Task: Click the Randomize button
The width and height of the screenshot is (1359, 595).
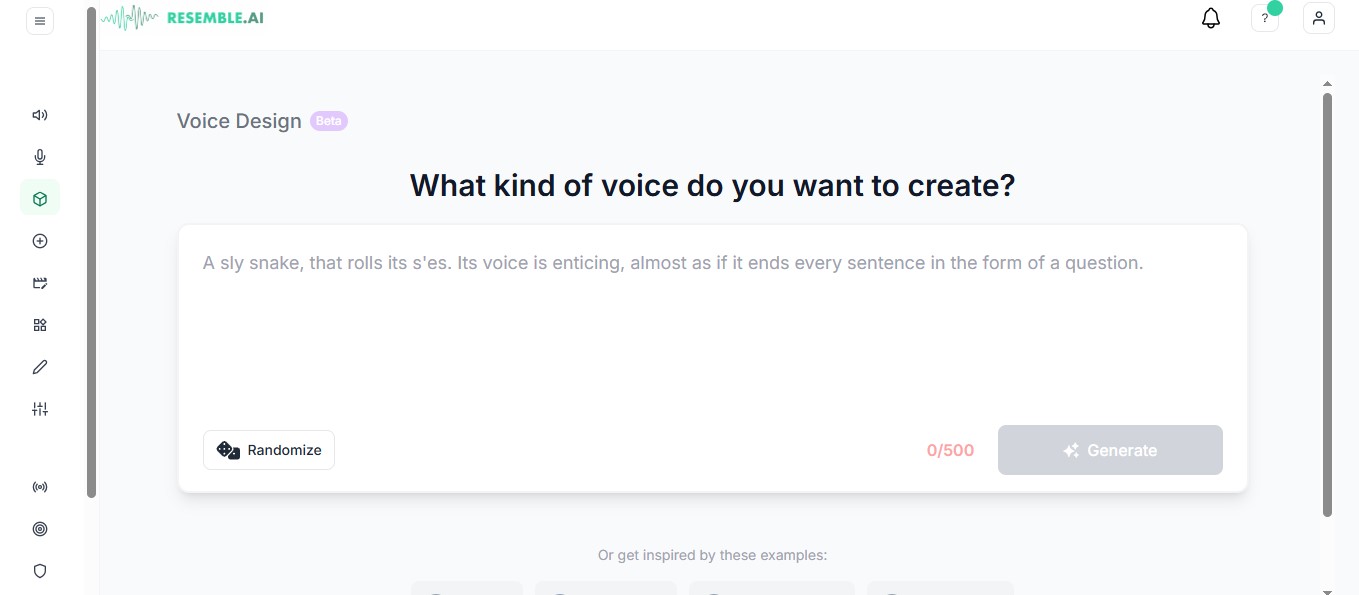Action: 269,450
